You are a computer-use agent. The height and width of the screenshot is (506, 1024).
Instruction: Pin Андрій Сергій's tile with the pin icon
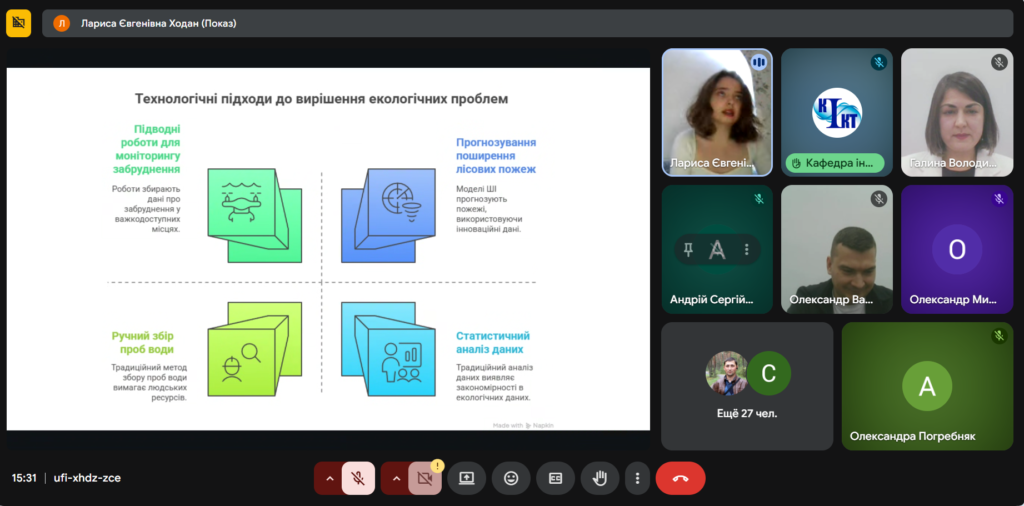(688, 250)
